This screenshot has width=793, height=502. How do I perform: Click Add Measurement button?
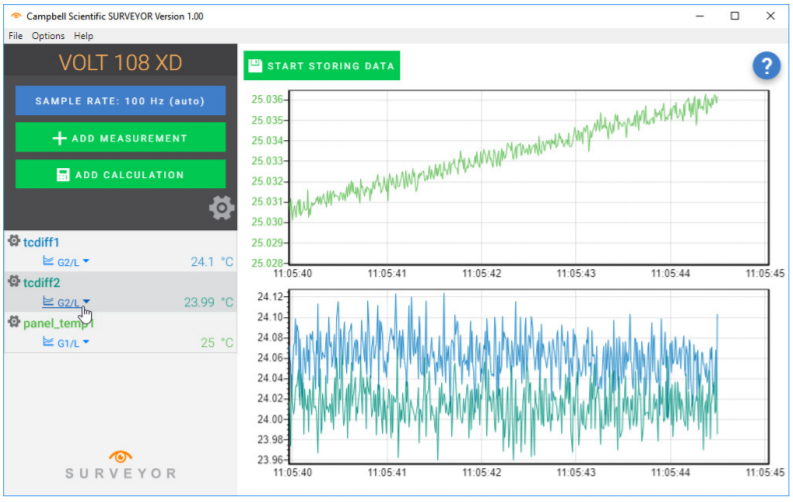coord(120,138)
